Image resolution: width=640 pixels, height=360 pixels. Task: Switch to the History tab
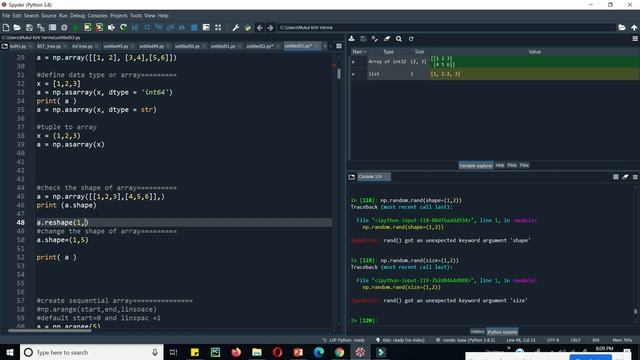point(477,331)
